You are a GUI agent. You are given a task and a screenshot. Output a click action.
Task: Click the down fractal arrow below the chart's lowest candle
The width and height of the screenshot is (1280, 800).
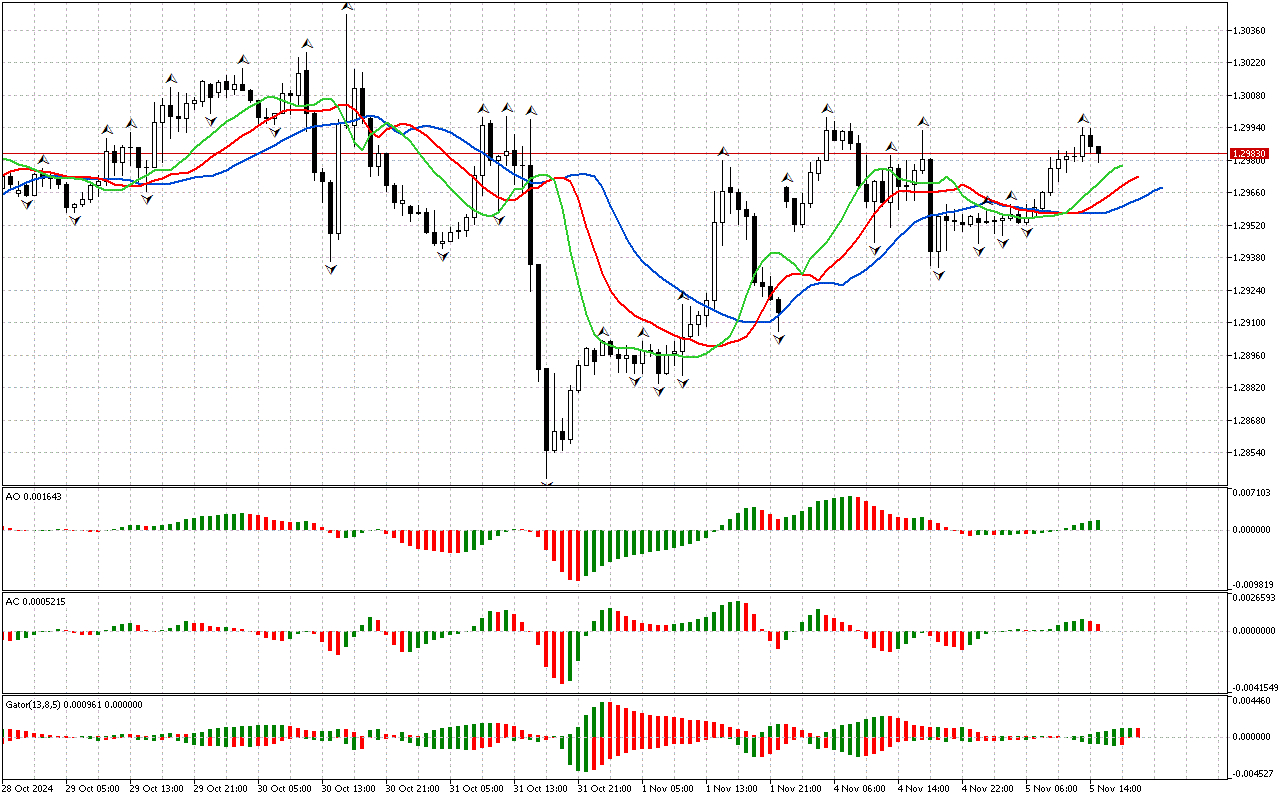(547, 484)
